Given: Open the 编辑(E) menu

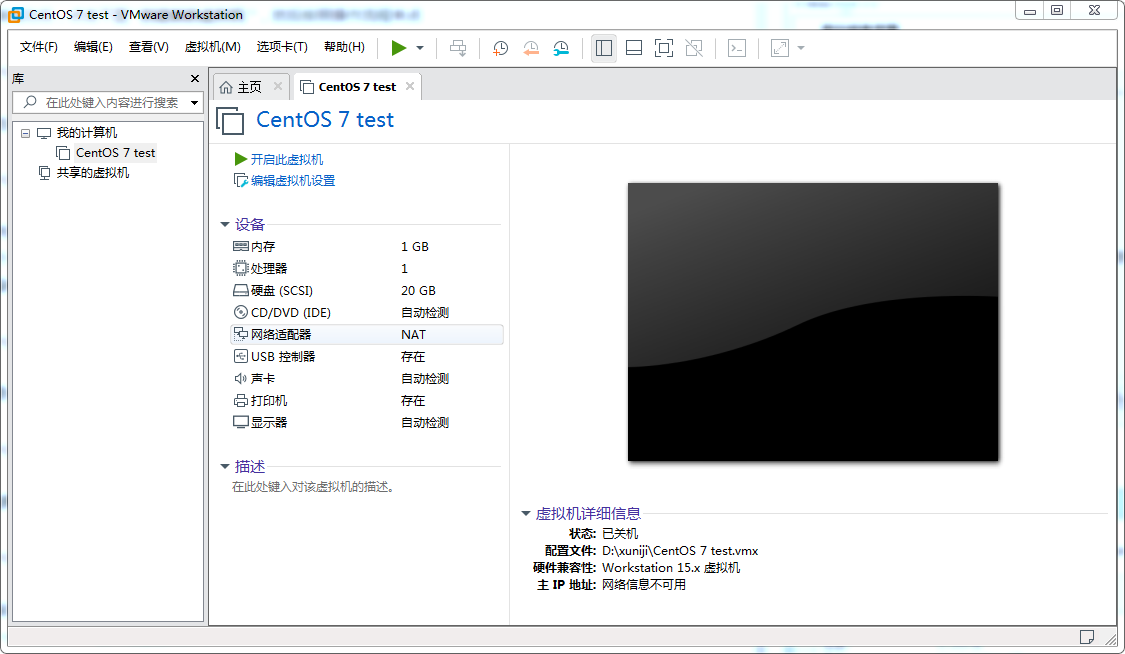Looking at the screenshot, I should tap(93, 47).
